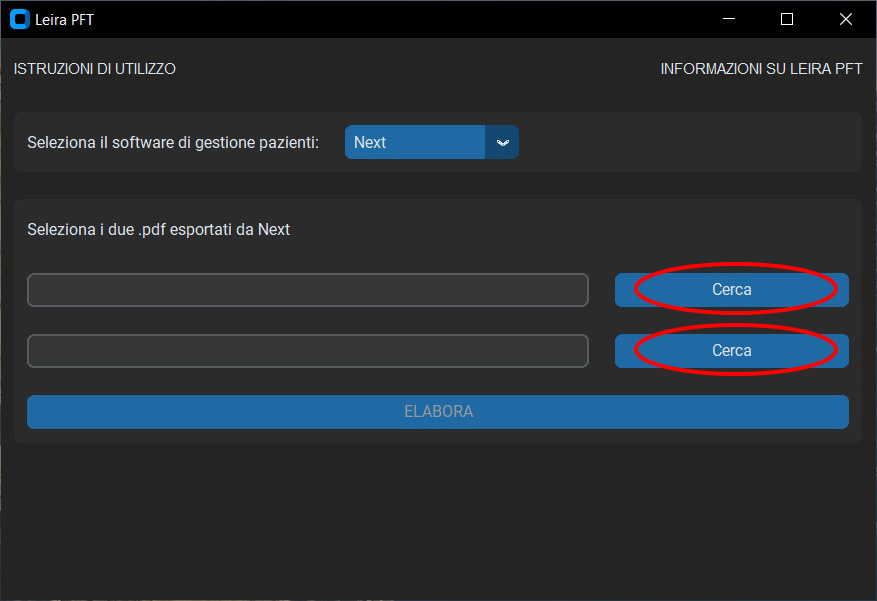
Task: Click Cerca for the second PDF
Action: pyautogui.click(x=732, y=351)
